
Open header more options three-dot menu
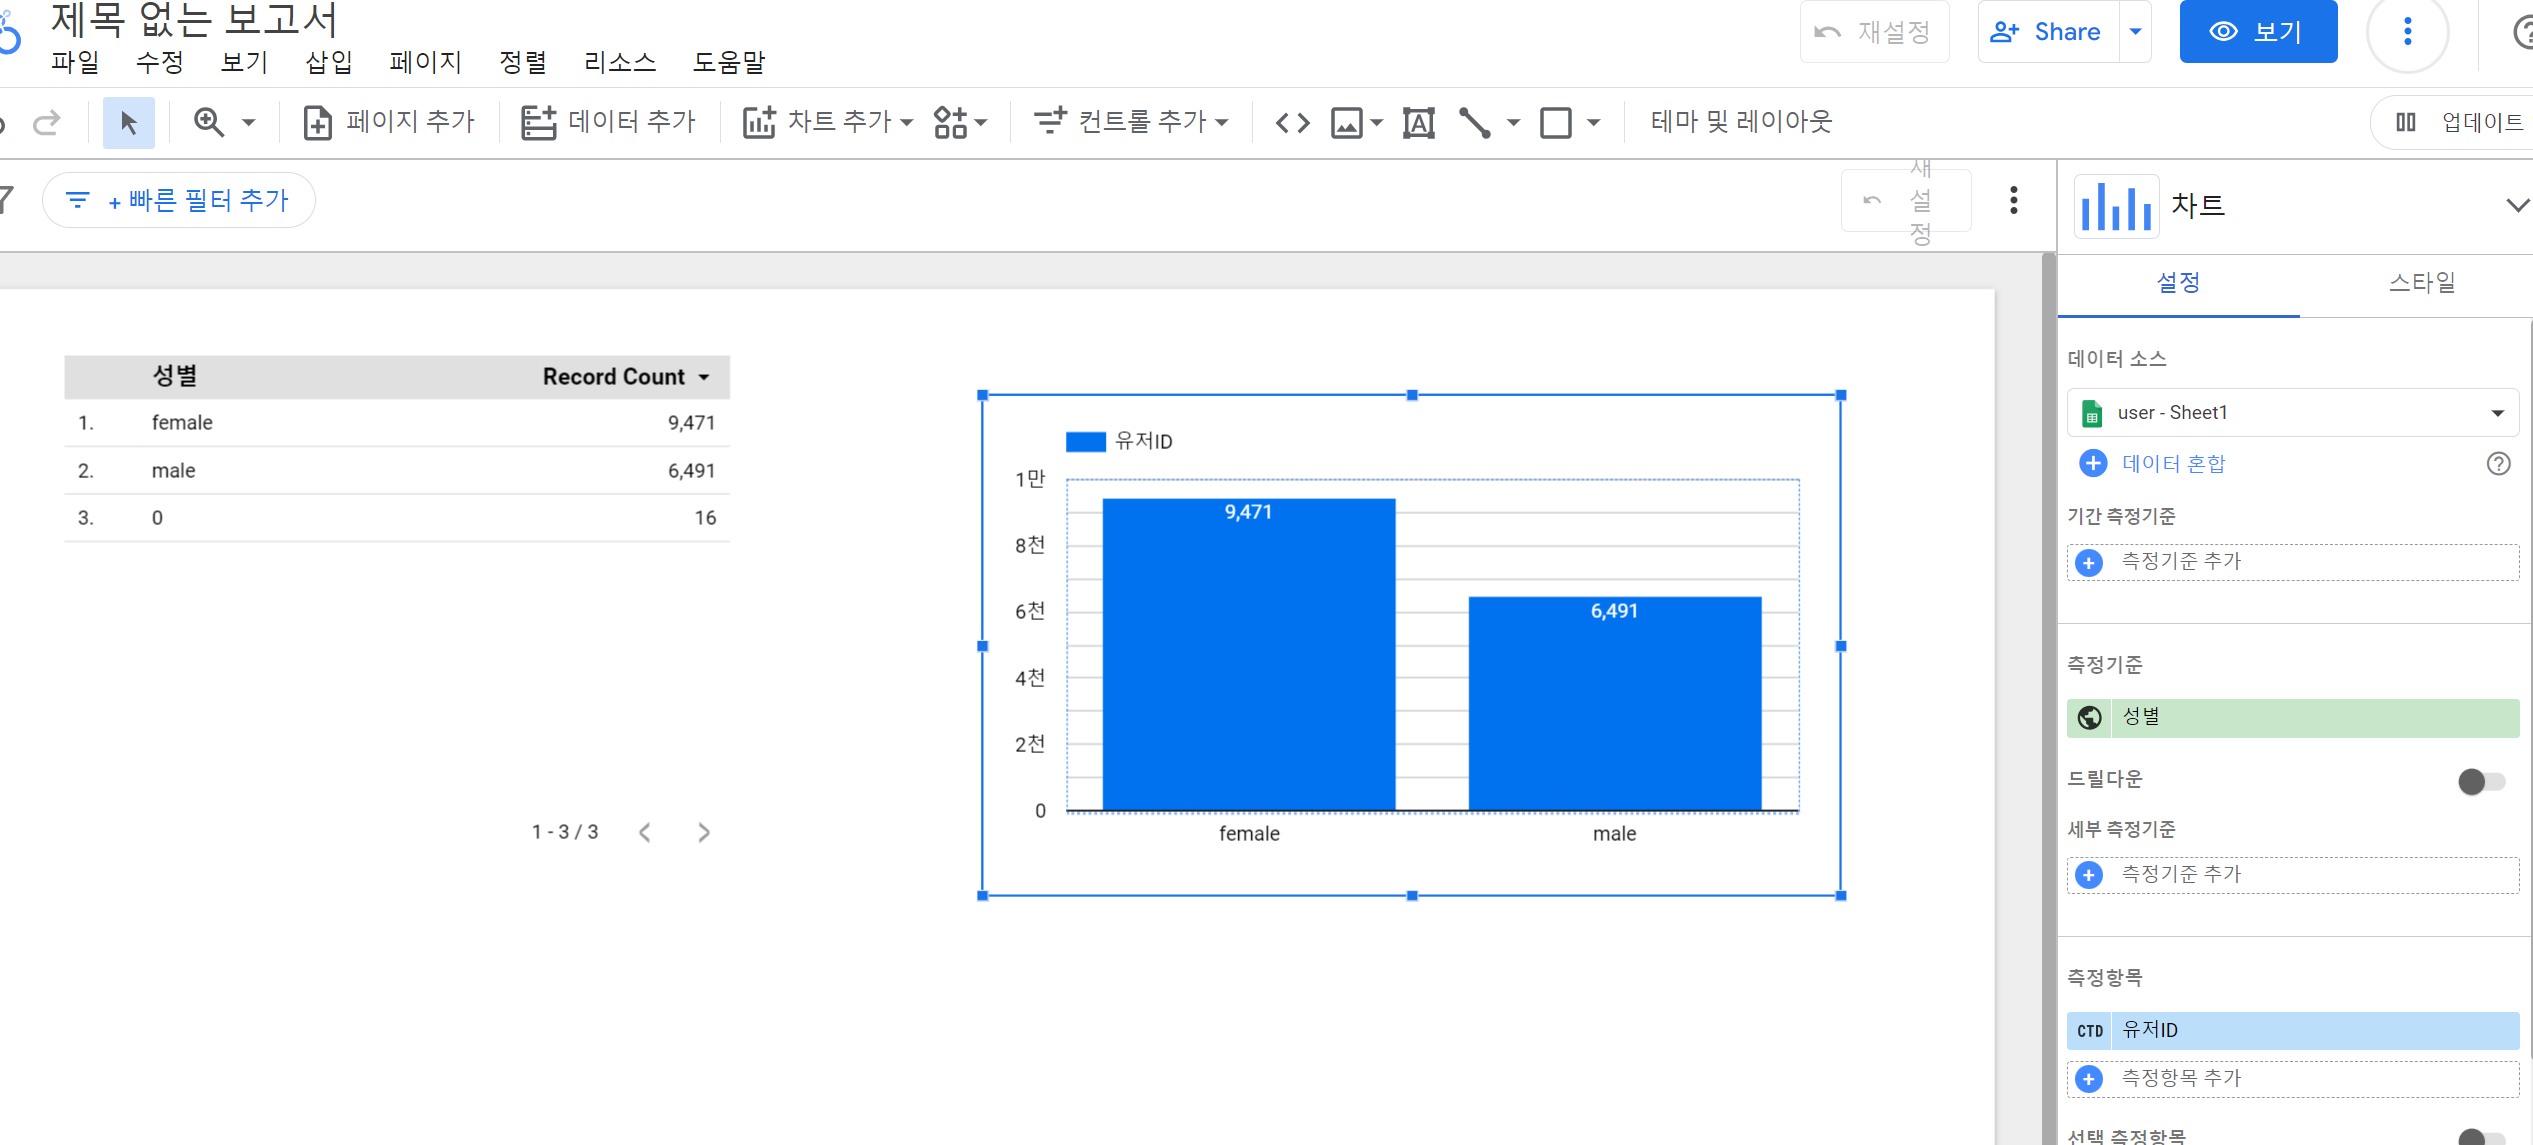pos(2407,32)
